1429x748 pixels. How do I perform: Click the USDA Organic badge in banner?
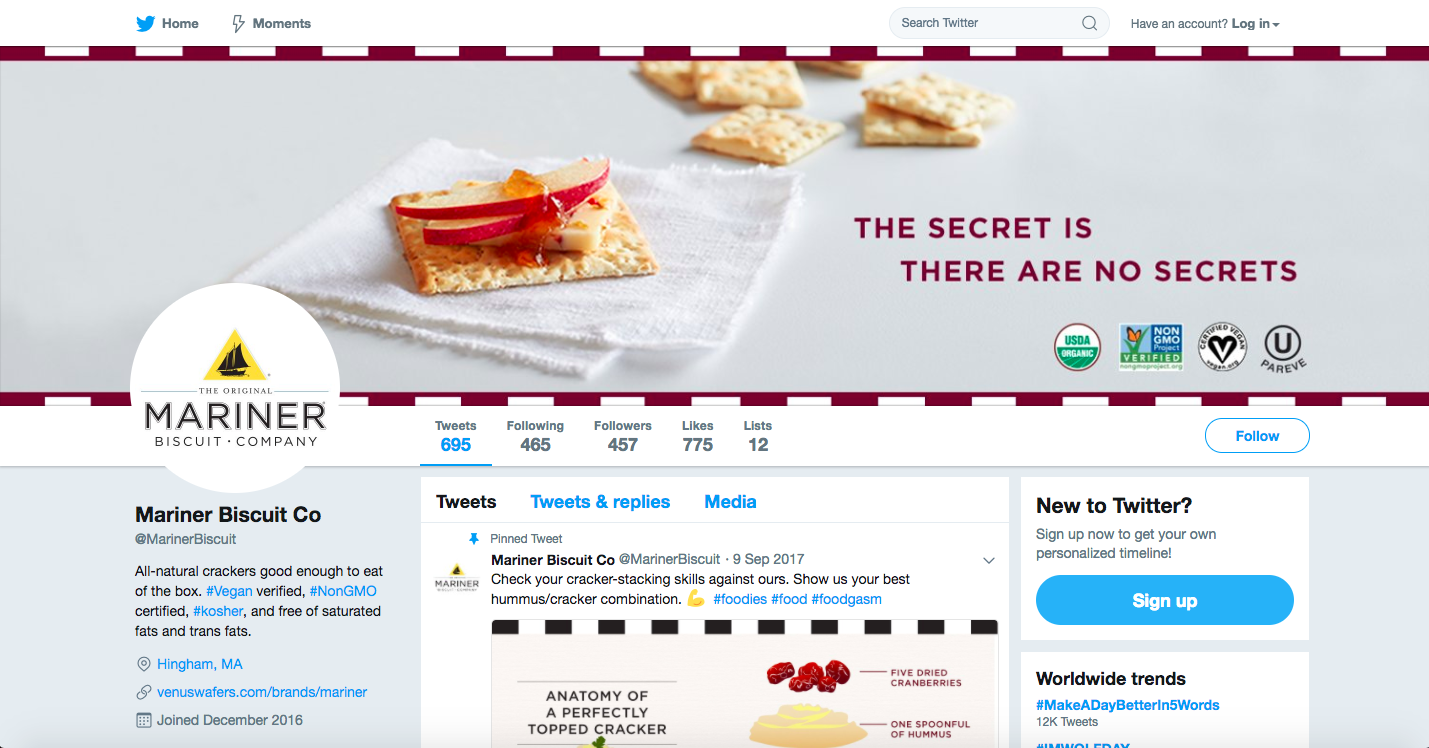(x=1078, y=347)
